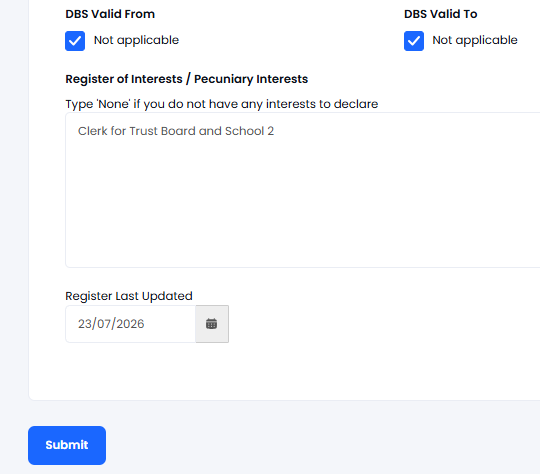Uncheck Not applicable under DBS Valid From
This screenshot has width=540, height=474.
75,41
